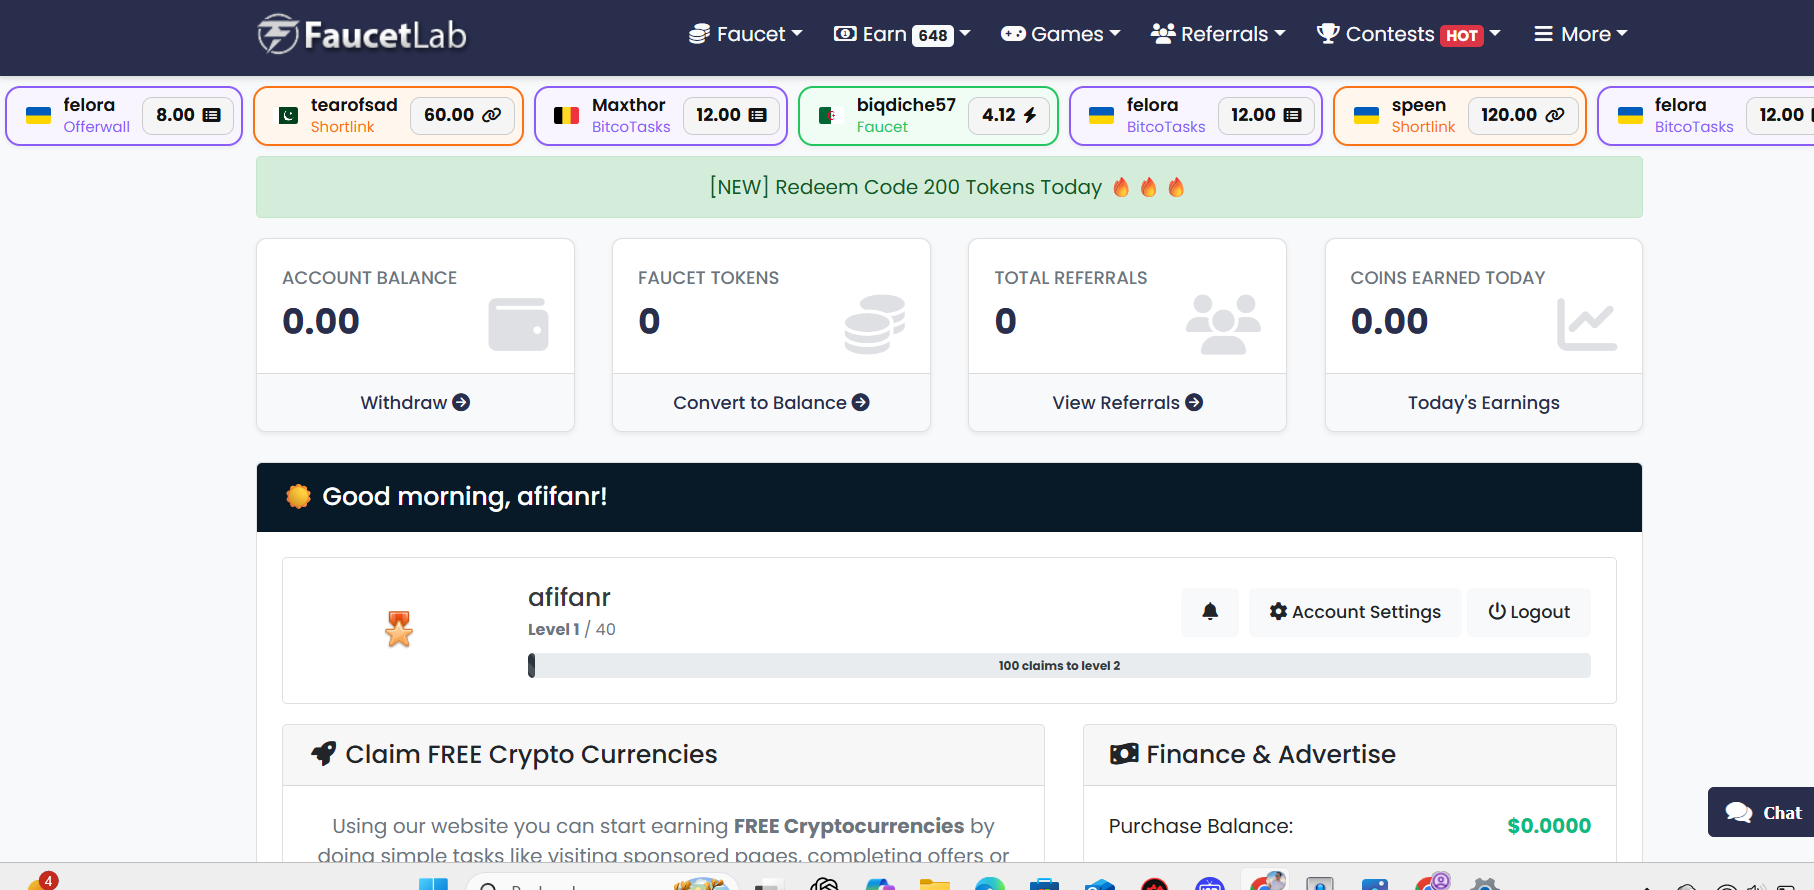Click the users icon in Total Referrals card
The width and height of the screenshot is (1814, 890).
[x=1223, y=324]
